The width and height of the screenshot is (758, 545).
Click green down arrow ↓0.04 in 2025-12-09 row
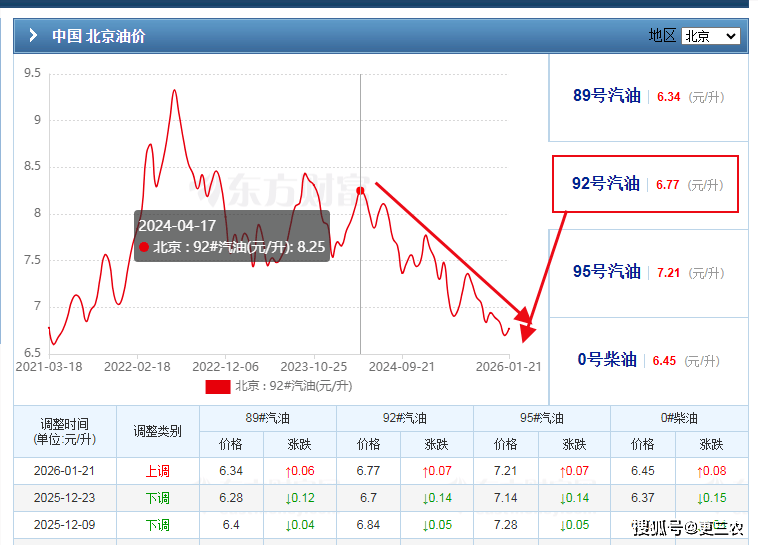click(x=301, y=525)
